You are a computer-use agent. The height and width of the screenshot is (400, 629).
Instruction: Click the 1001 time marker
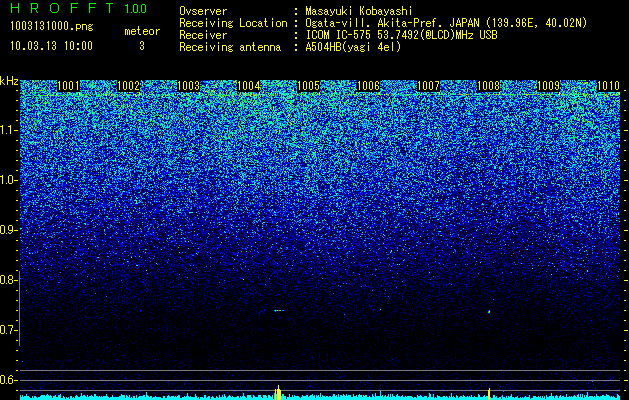pyautogui.click(x=69, y=86)
